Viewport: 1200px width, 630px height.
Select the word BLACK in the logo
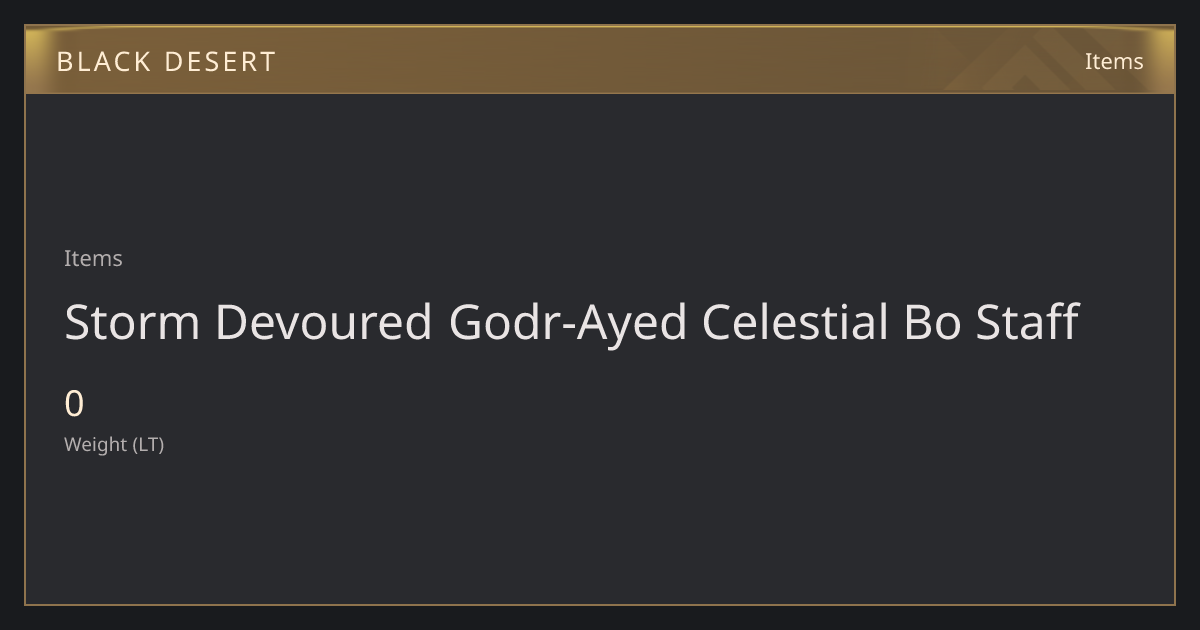92,62
